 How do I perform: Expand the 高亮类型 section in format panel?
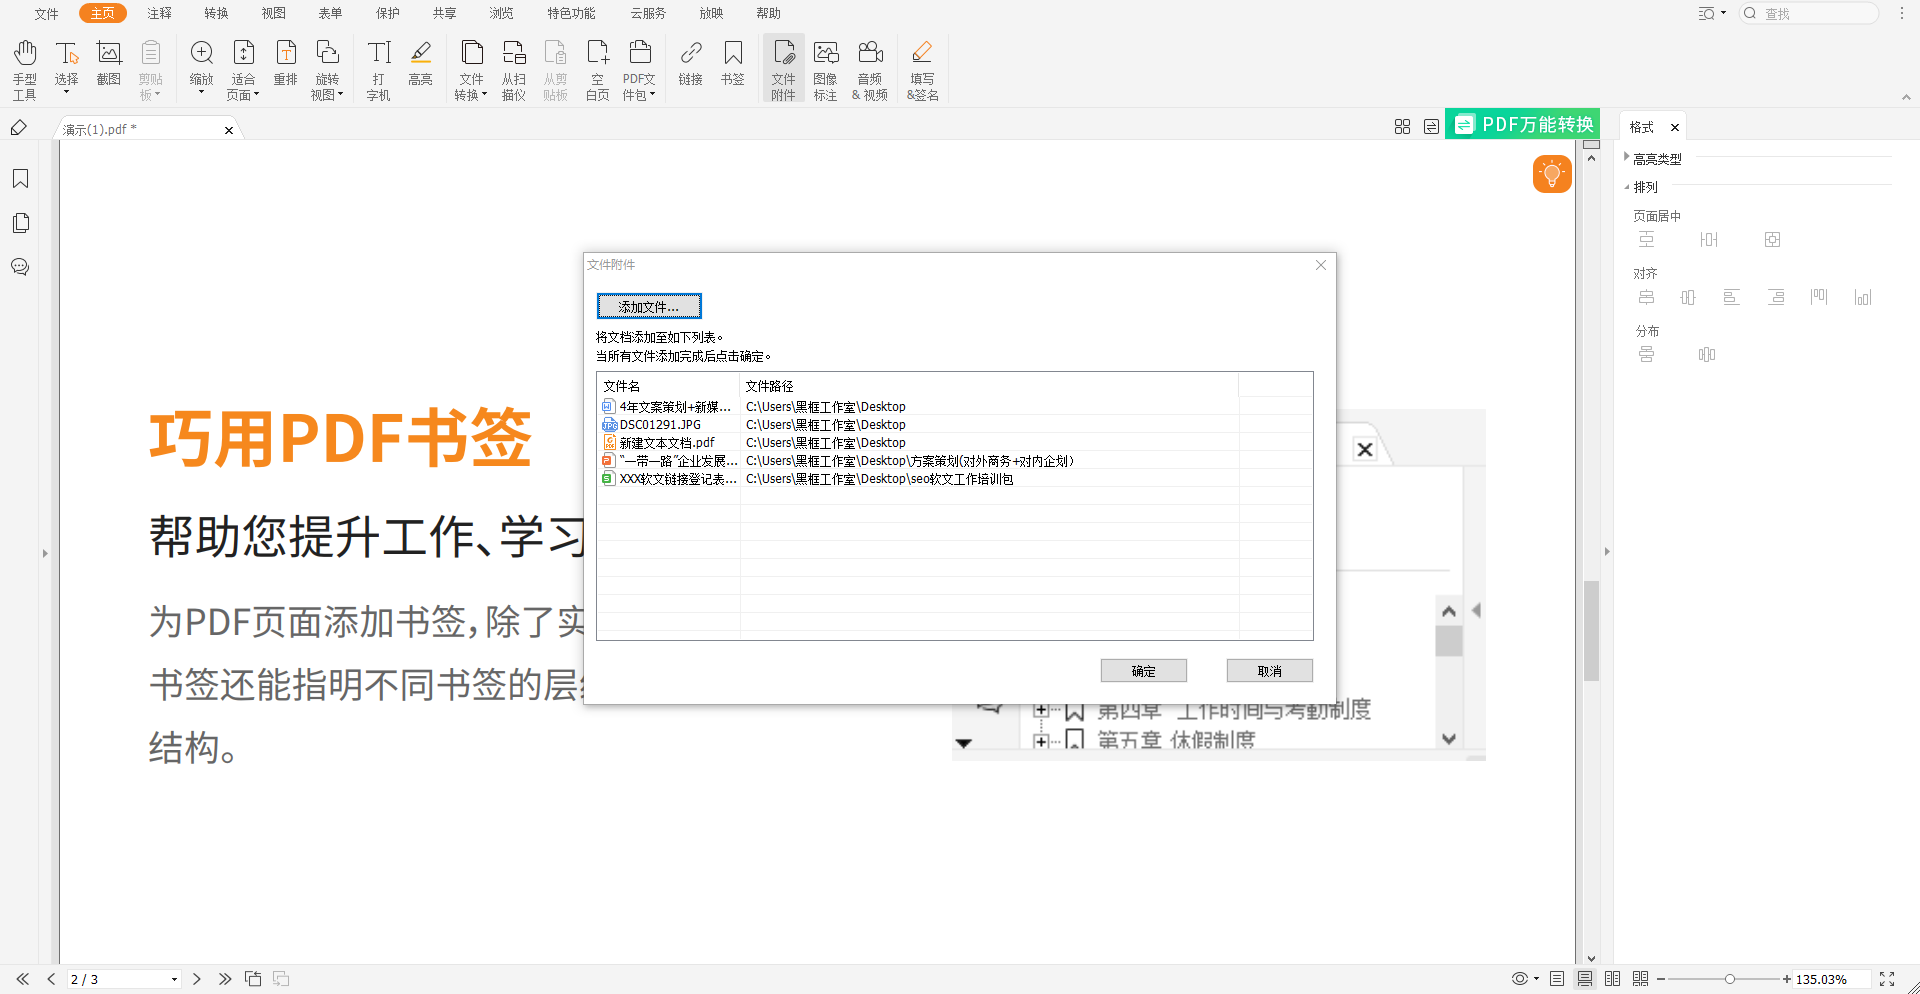[x=1626, y=157]
